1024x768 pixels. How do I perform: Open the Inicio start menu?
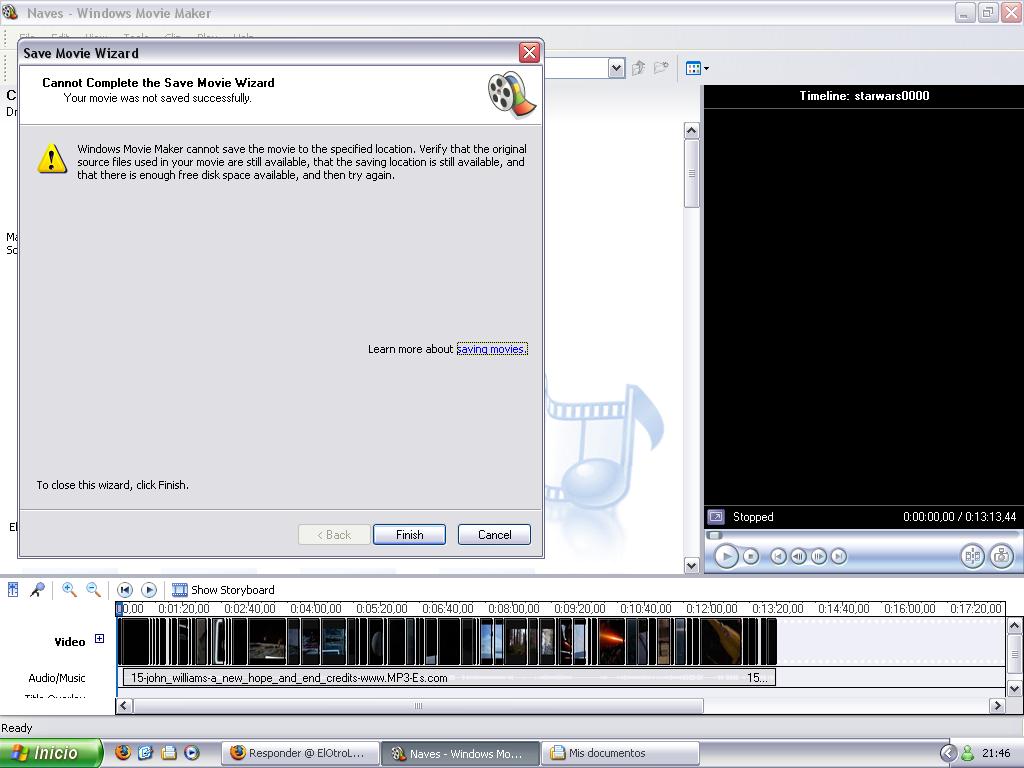pyautogui.click(x=51, y=753)
